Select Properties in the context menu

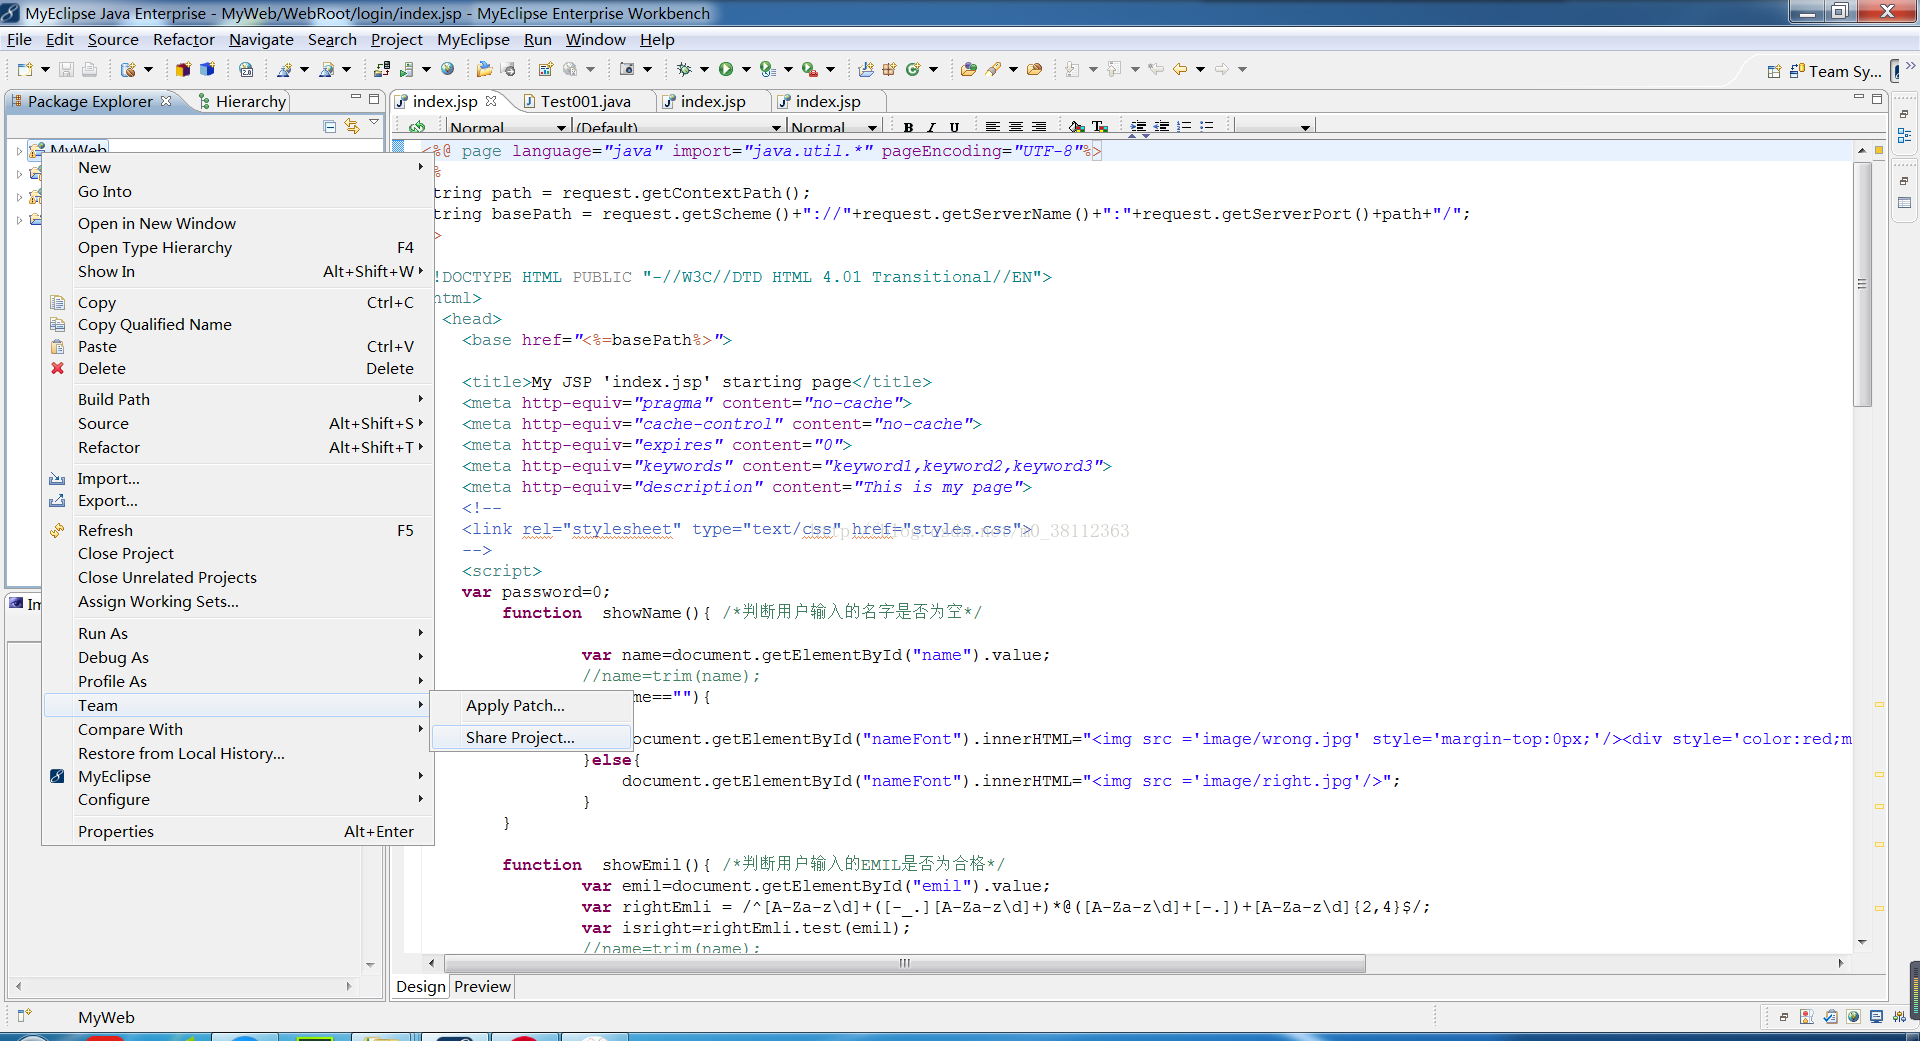tap(238, 832)
